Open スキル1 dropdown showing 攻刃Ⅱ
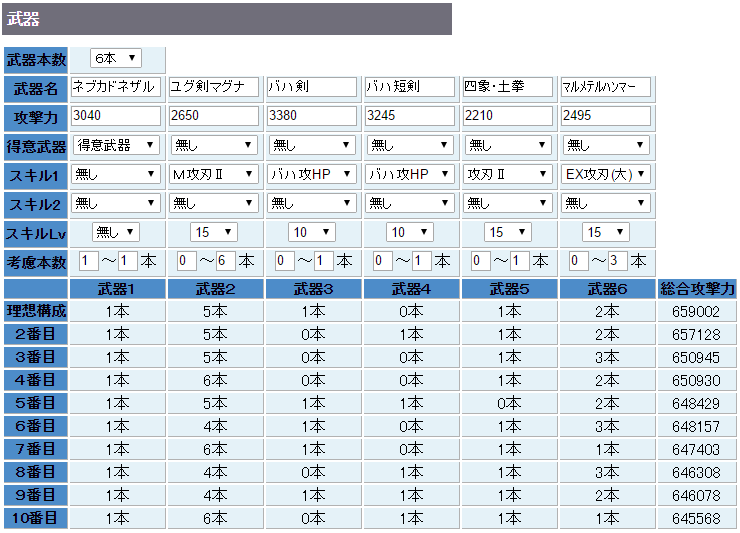The image size is (740, 533). point(508,174)
